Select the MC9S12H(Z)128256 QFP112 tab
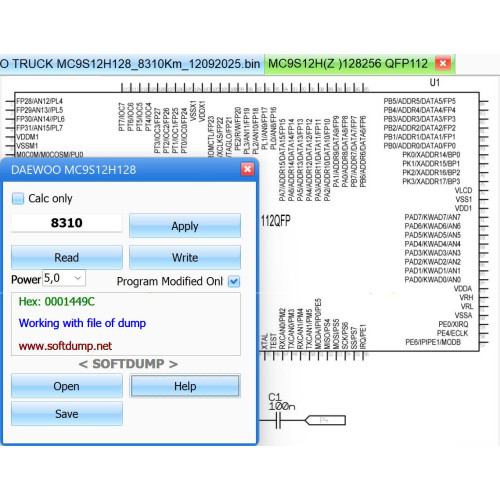Image resolution: width=500 pixels, height=500 pixels. (x=348, y=64)
